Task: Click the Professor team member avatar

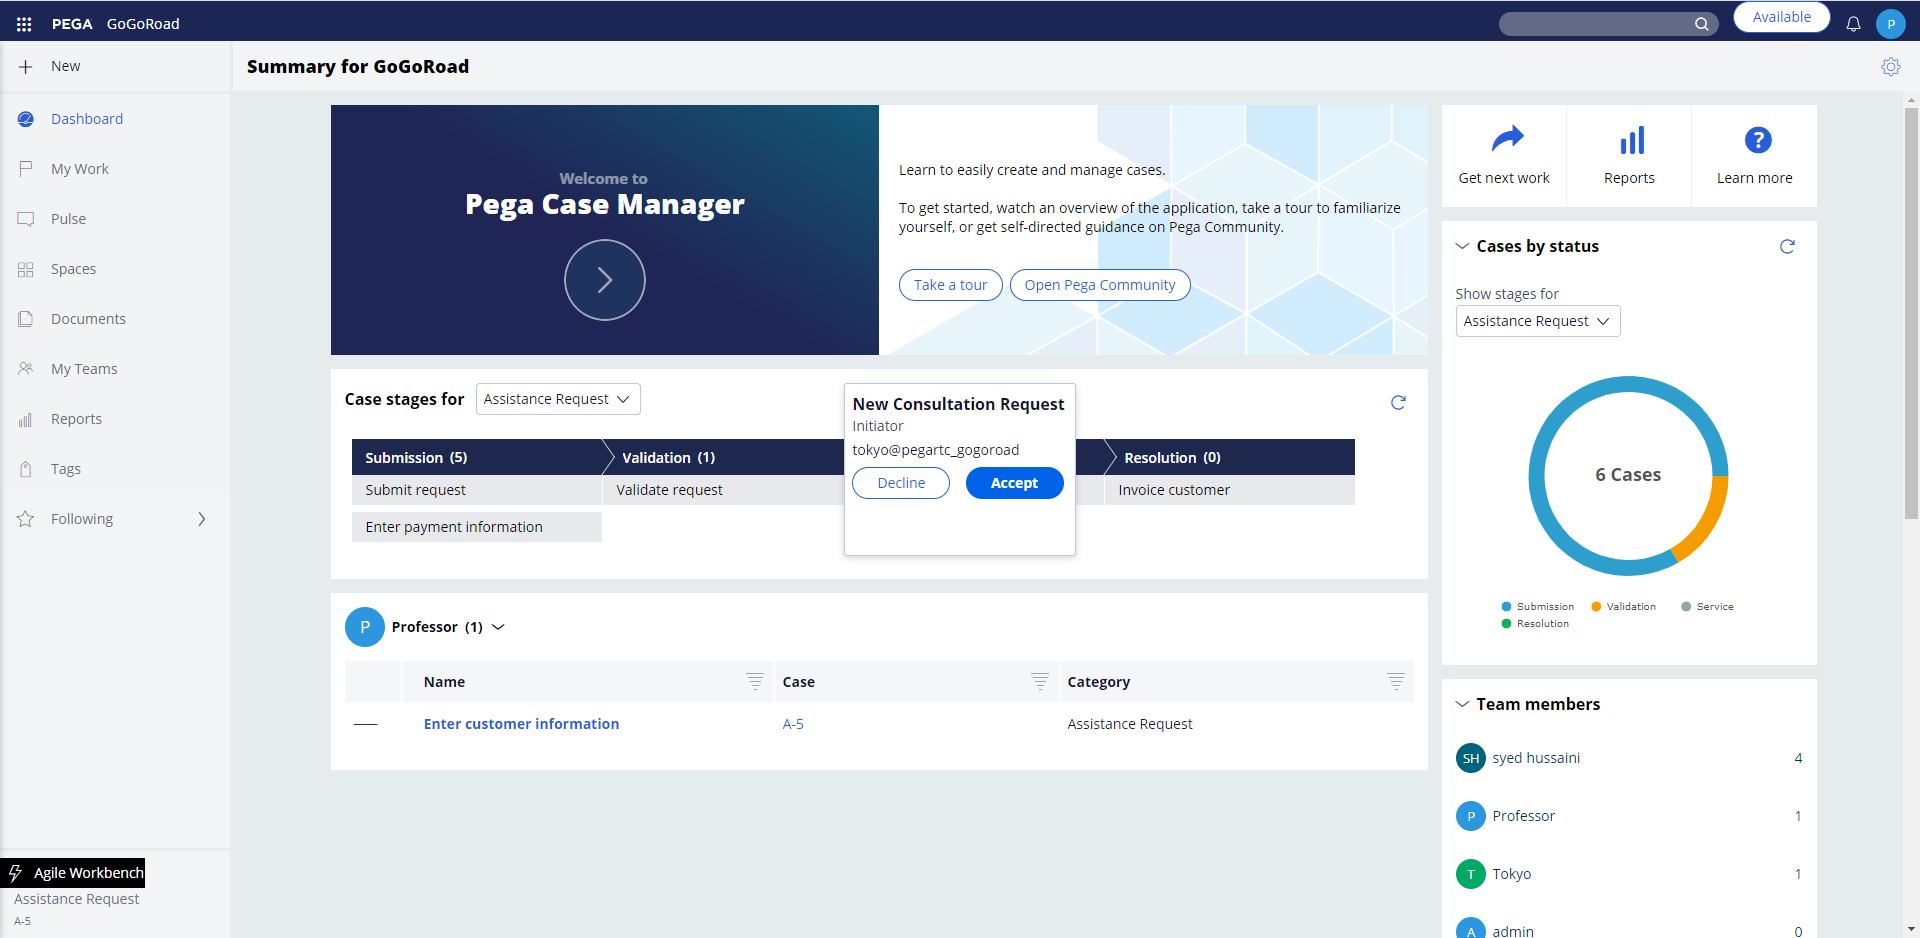Action: tap(1470, 816)
